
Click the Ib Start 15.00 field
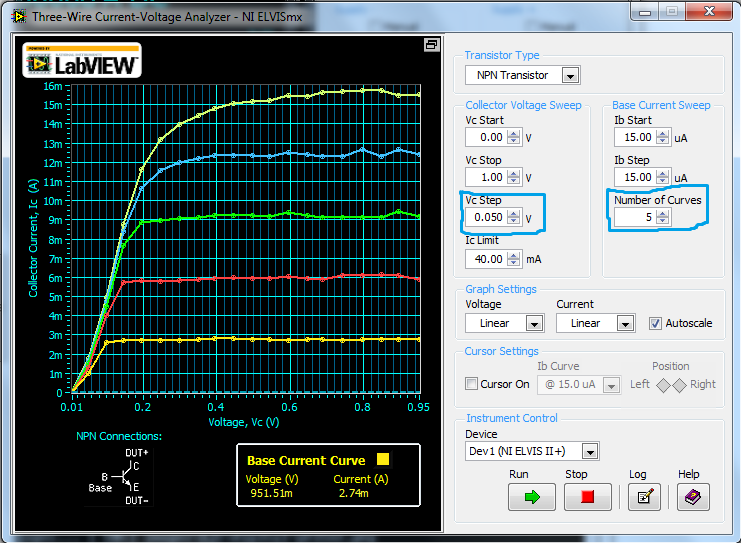[636, 138]
